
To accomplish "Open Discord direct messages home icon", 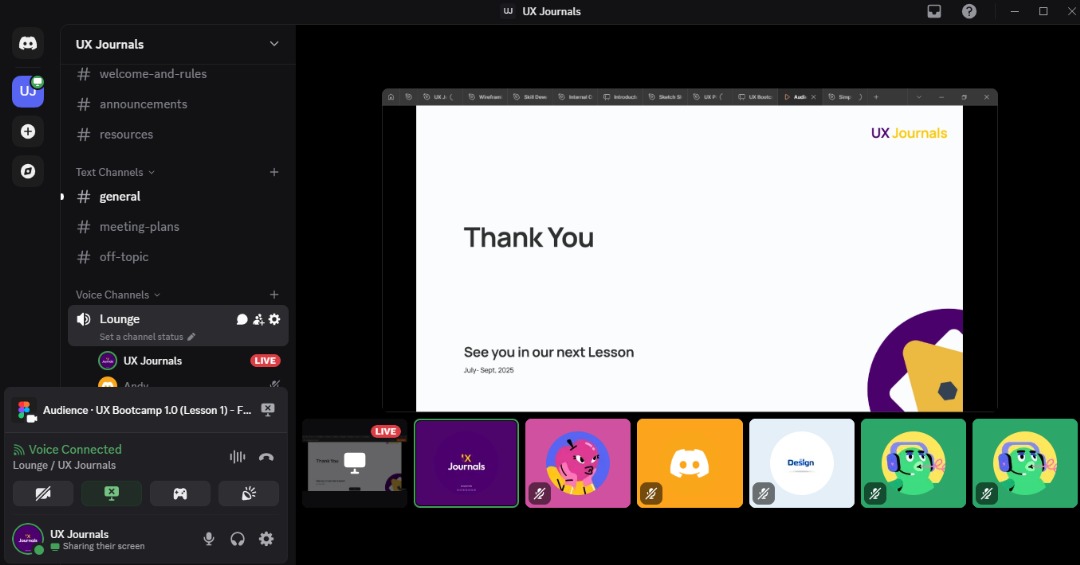I will click(x=28, y=43).
